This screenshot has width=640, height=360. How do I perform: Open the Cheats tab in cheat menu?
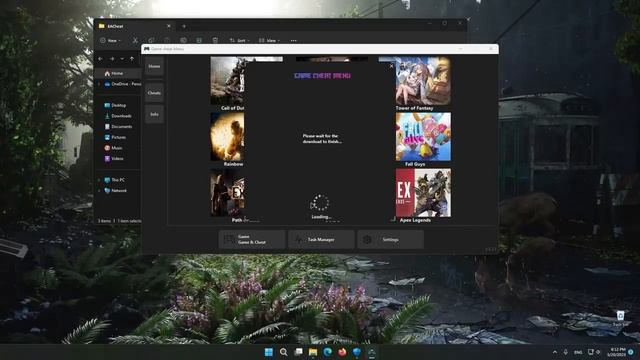[x=154, y=93]
